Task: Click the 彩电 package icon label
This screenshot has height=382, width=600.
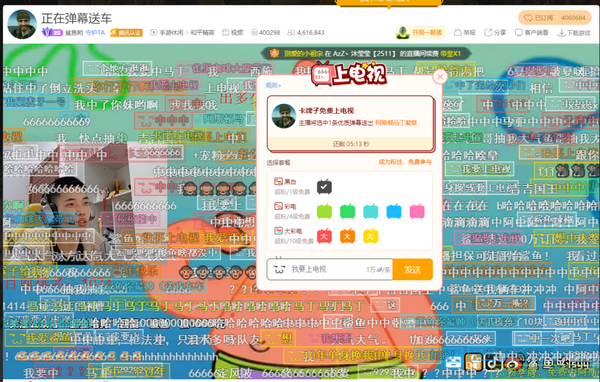Action: [285, 206]
